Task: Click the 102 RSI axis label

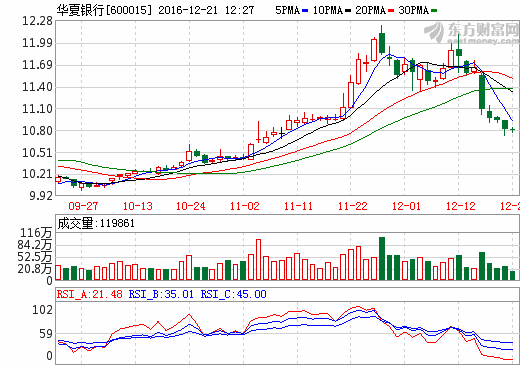Action: (x=42, y=310)
